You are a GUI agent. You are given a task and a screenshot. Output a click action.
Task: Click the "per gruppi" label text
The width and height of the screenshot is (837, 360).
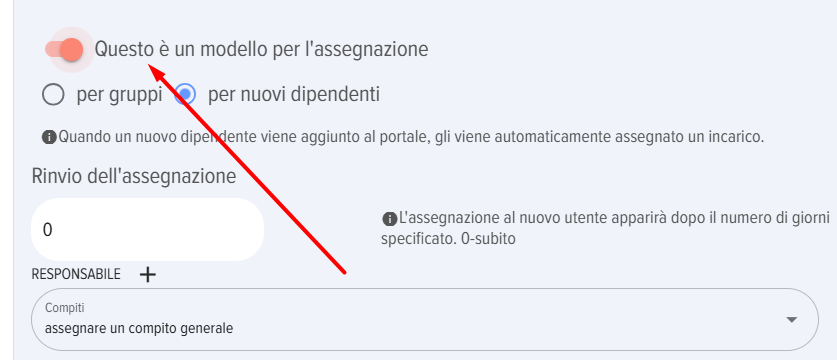tap(119, 95)
